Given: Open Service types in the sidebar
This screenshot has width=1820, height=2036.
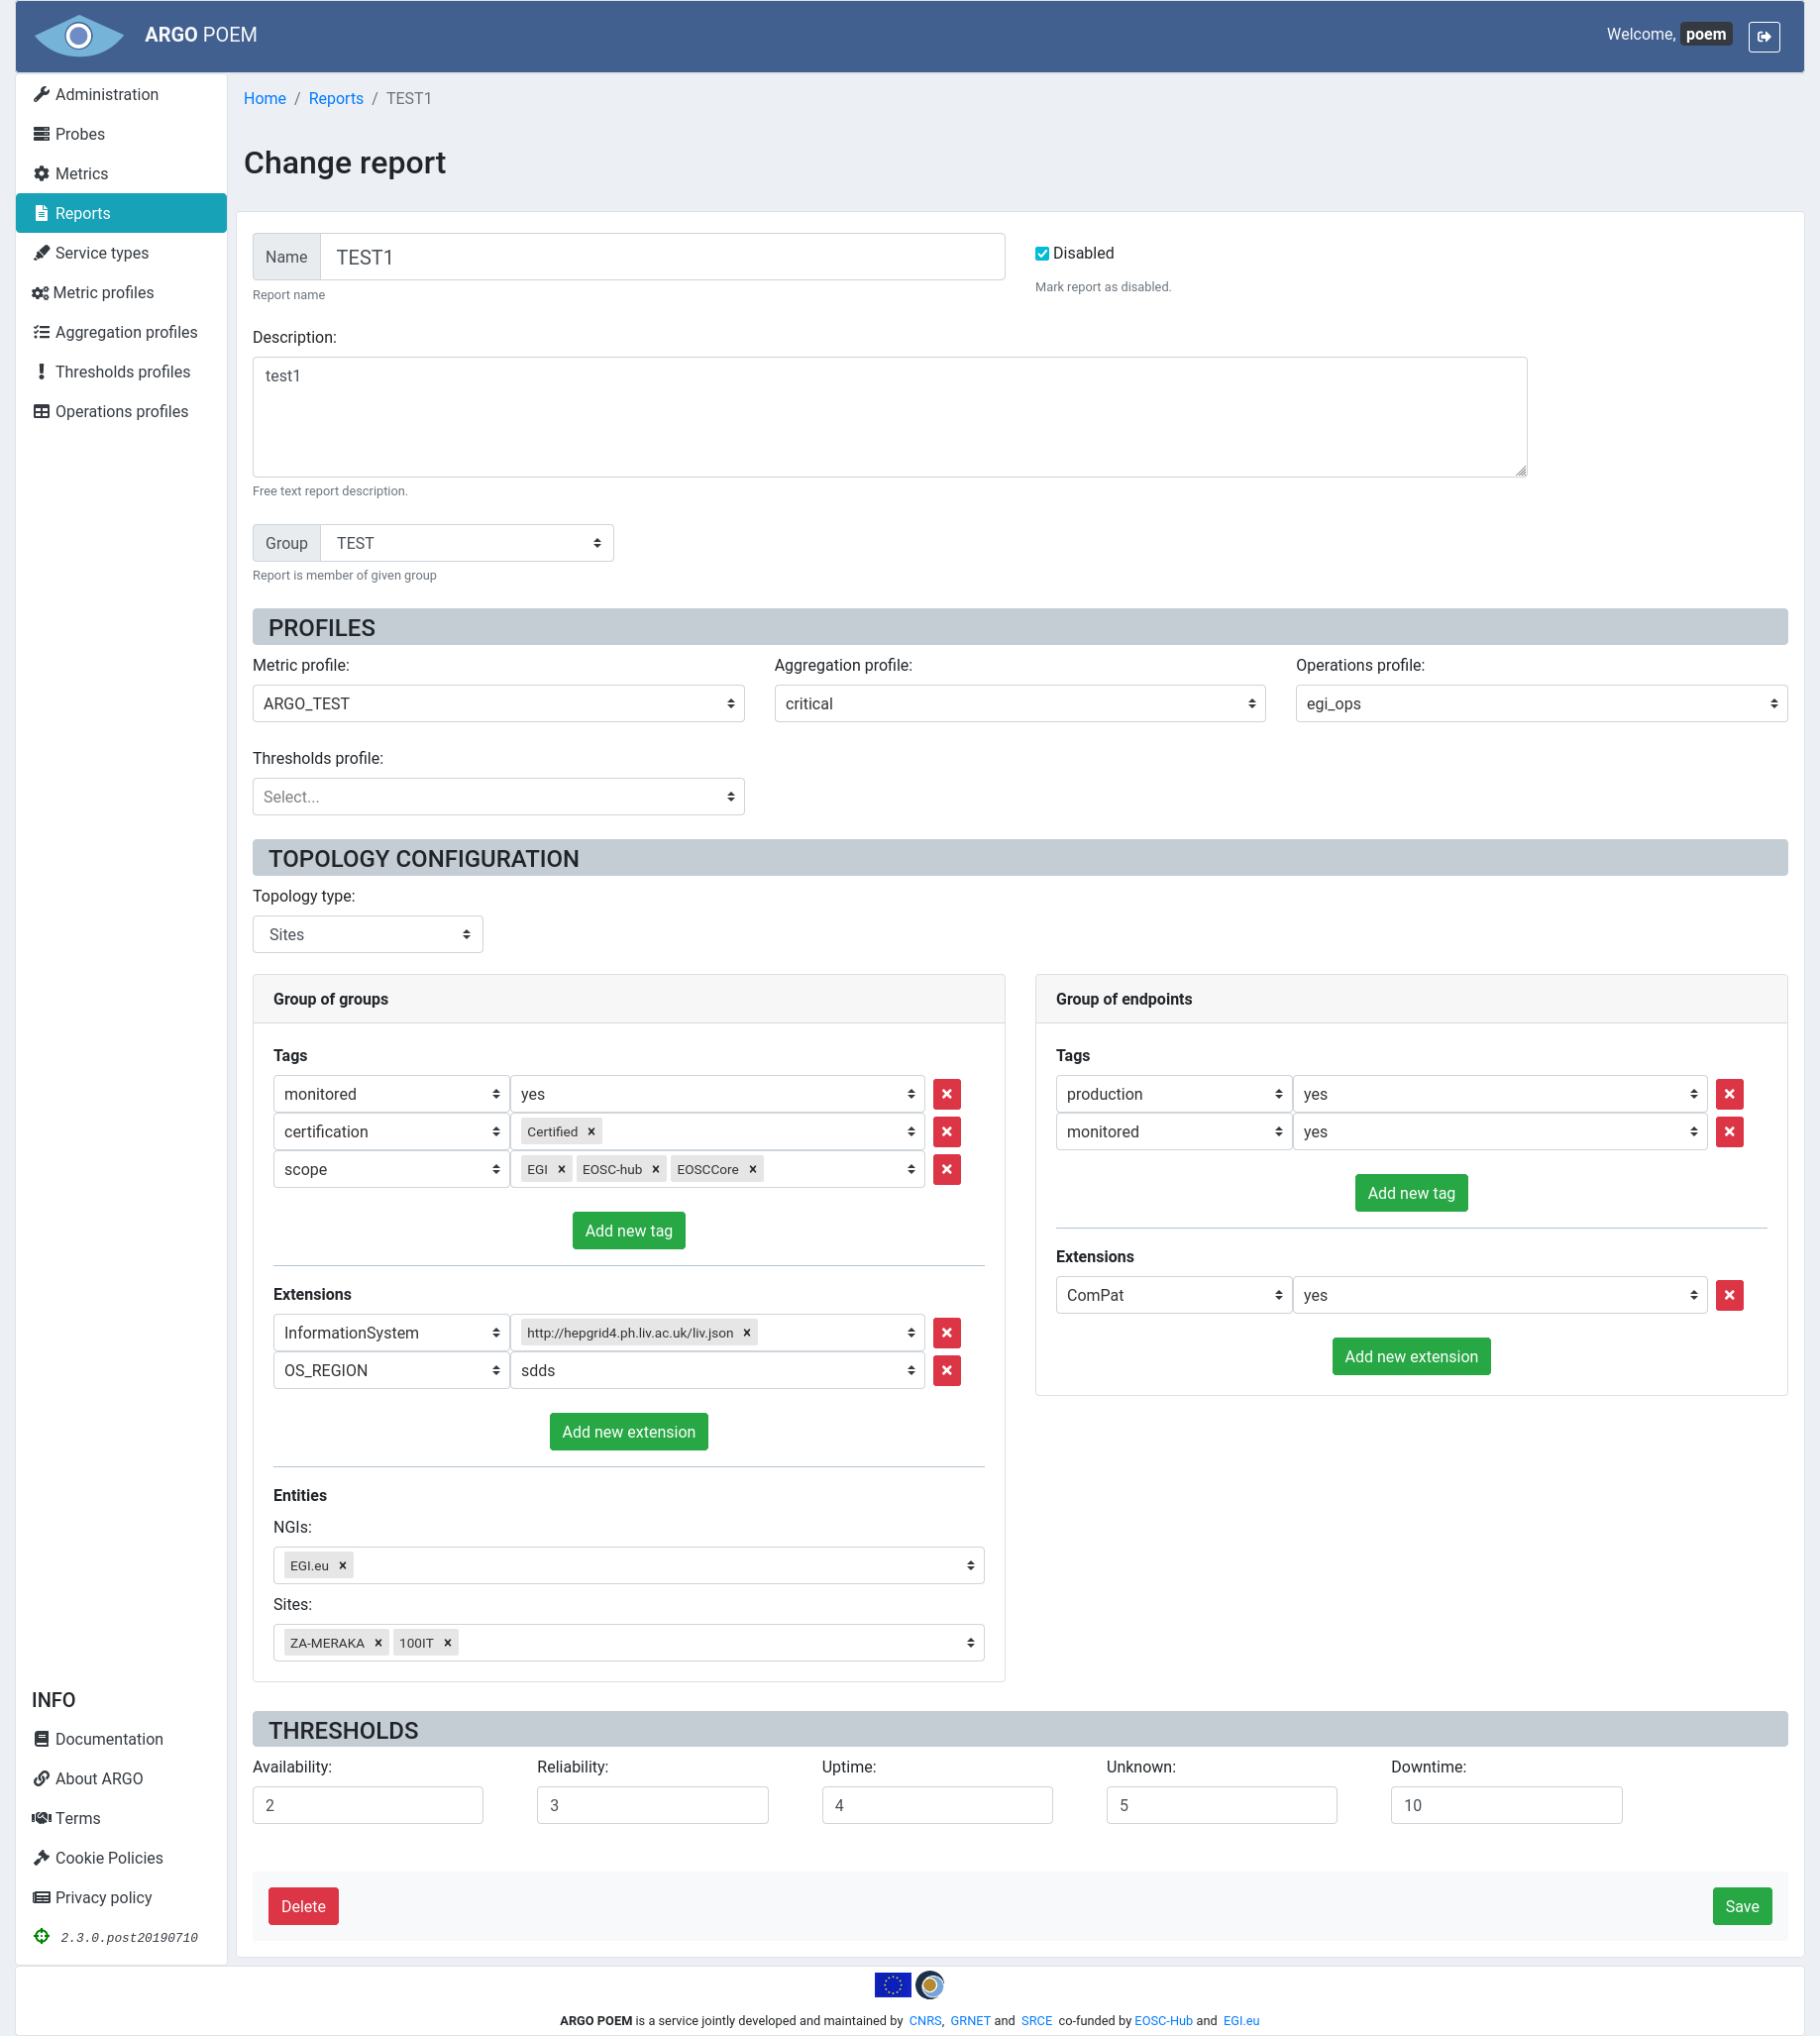Looking at the screenshot, I should (x=121, y=253).
